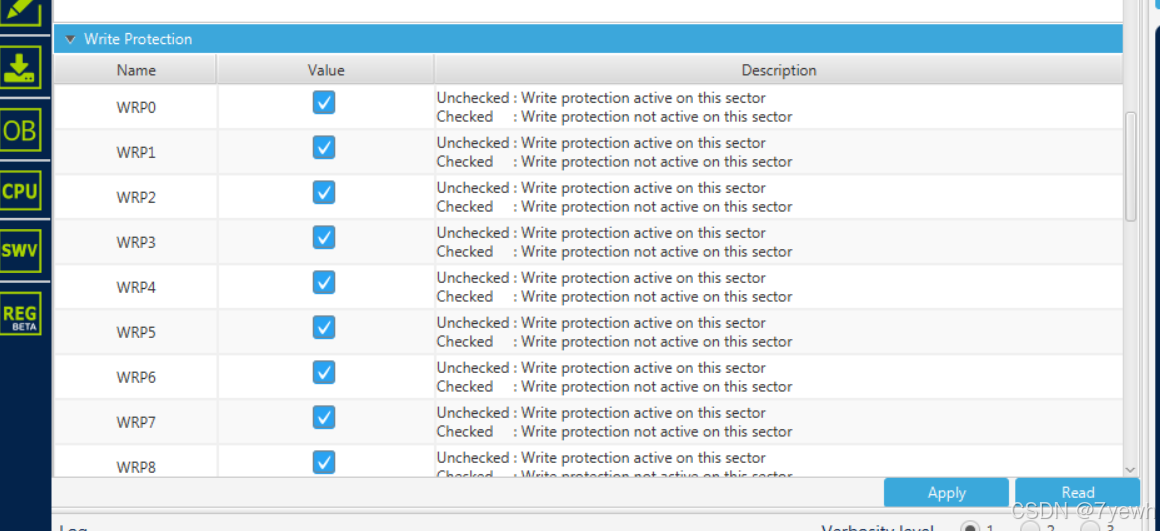Click the Read button
The image size is (1160, 531).
pyautogui.click(x=1077, y=493)
